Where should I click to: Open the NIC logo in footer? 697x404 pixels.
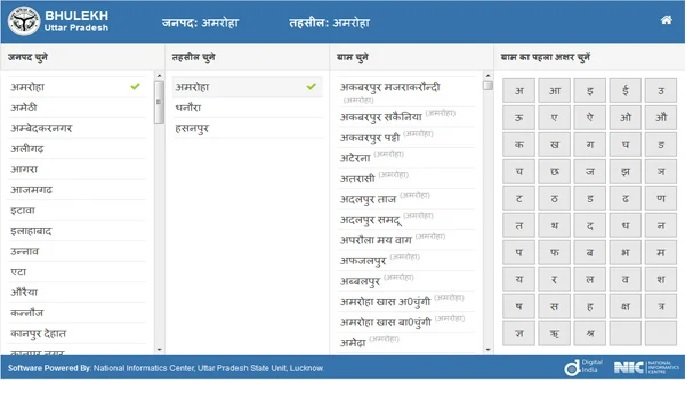click(646, 367)
